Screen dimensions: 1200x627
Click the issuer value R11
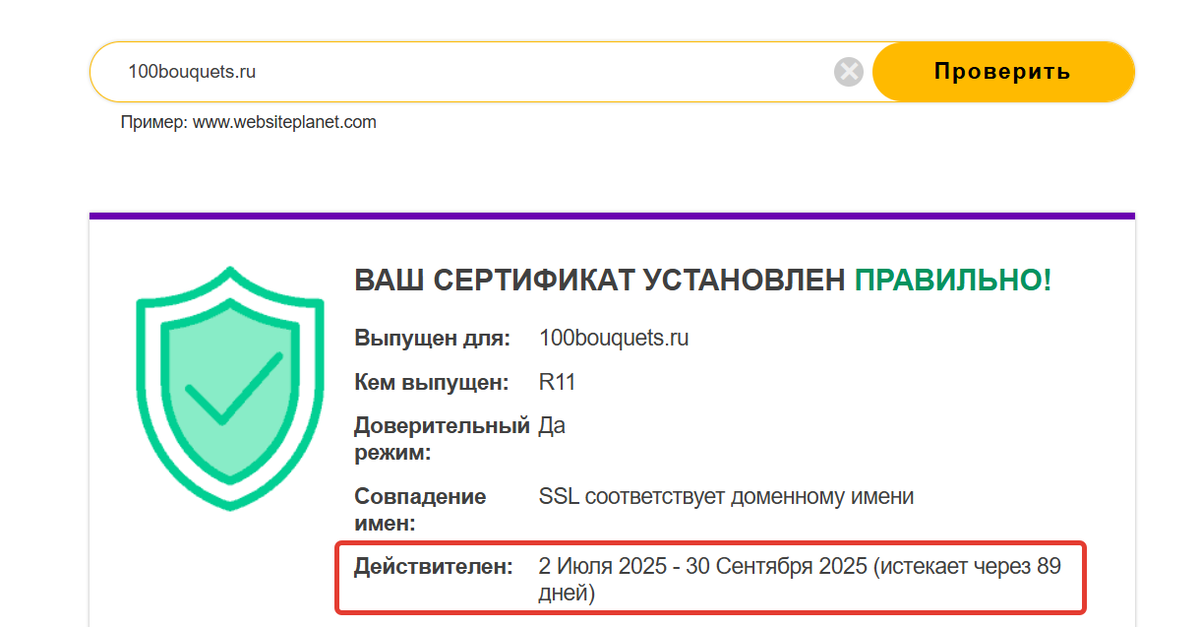pyautogui.click(x=557, y=383)
